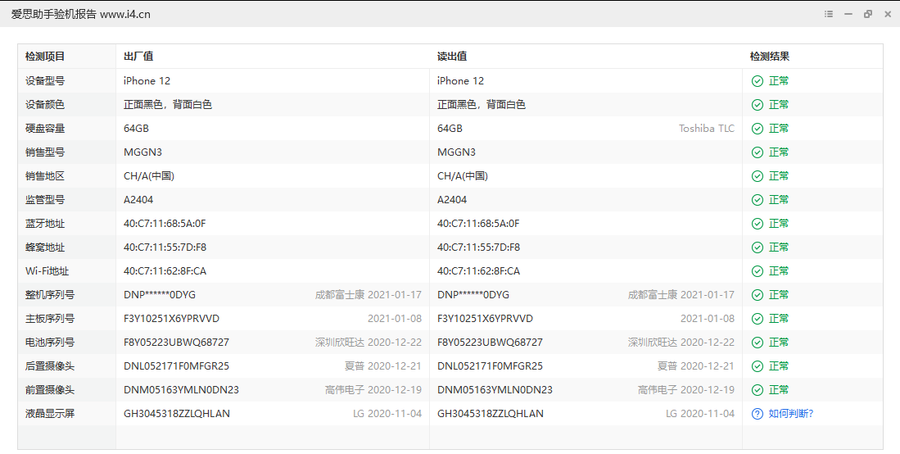Select read LCD serial GH3045318ZZLQHLAN
The width and height of the screenshot is (900, 454).
tap(490, 413)
